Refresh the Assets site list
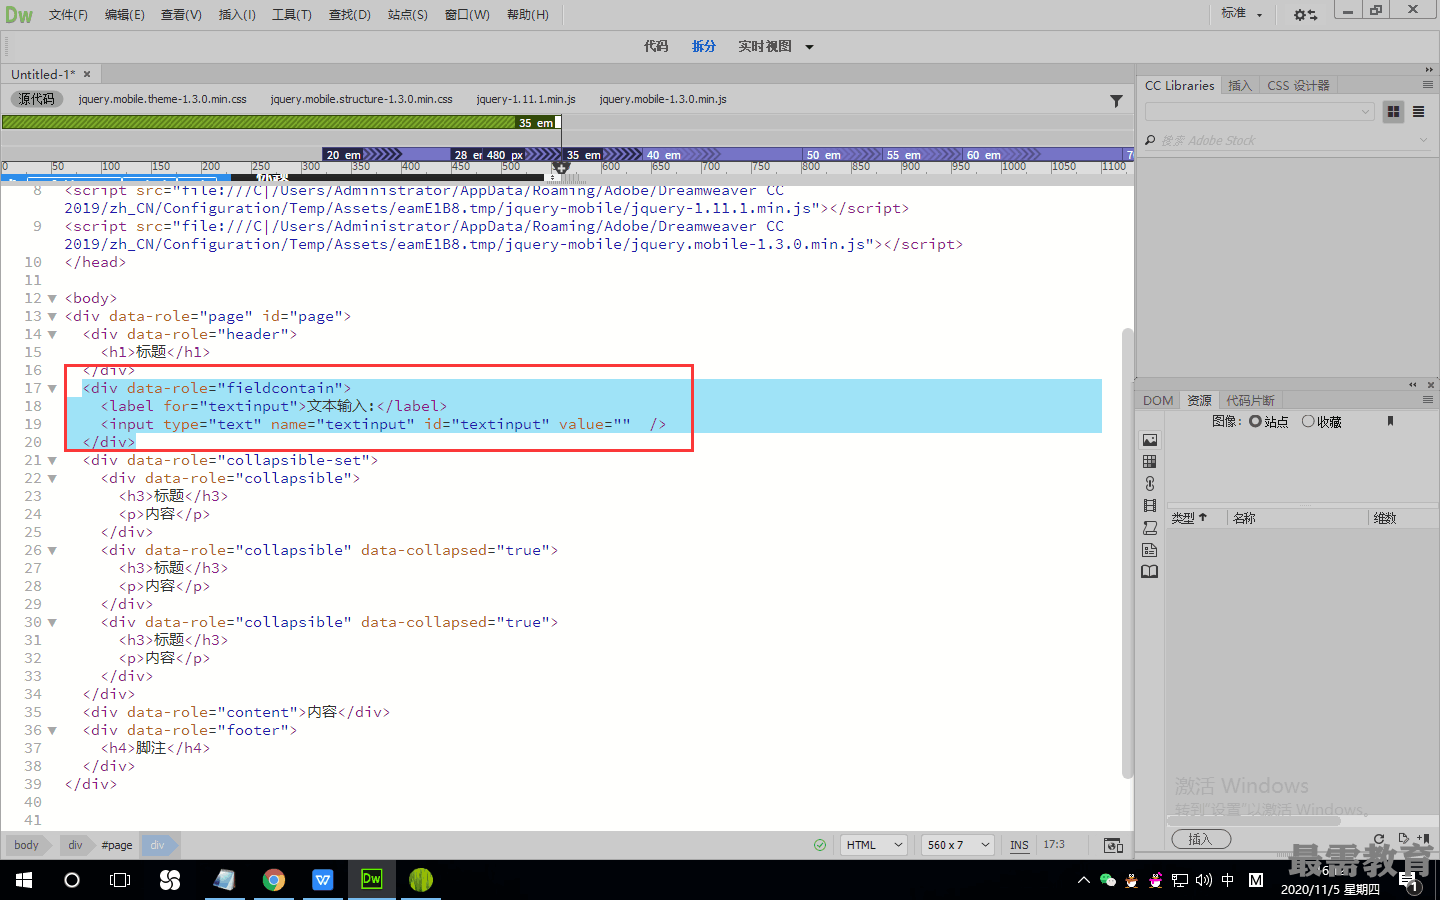The width and height of the screenshot is (1440, 900). tap(1379, 839)
